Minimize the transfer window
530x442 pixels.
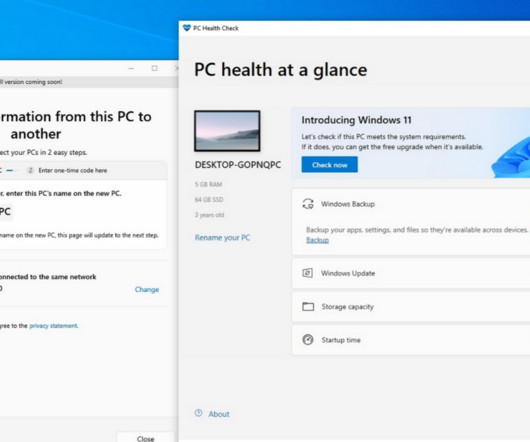coord(131,68)
